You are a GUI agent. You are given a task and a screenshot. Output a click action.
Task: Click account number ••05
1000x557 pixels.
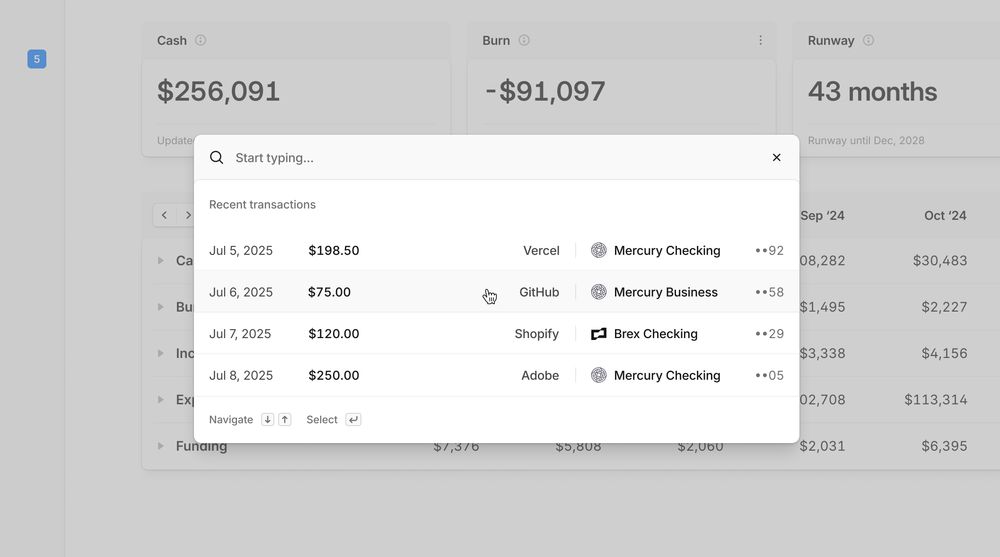[769, 375]
